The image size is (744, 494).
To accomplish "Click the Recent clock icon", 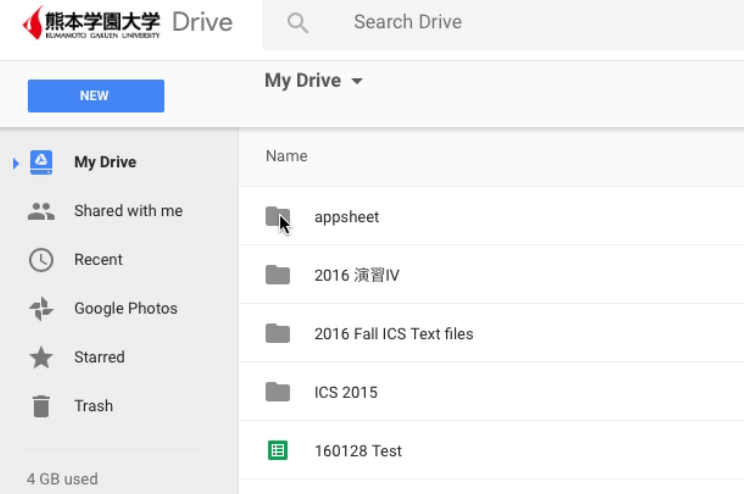I will coord(41,260).
